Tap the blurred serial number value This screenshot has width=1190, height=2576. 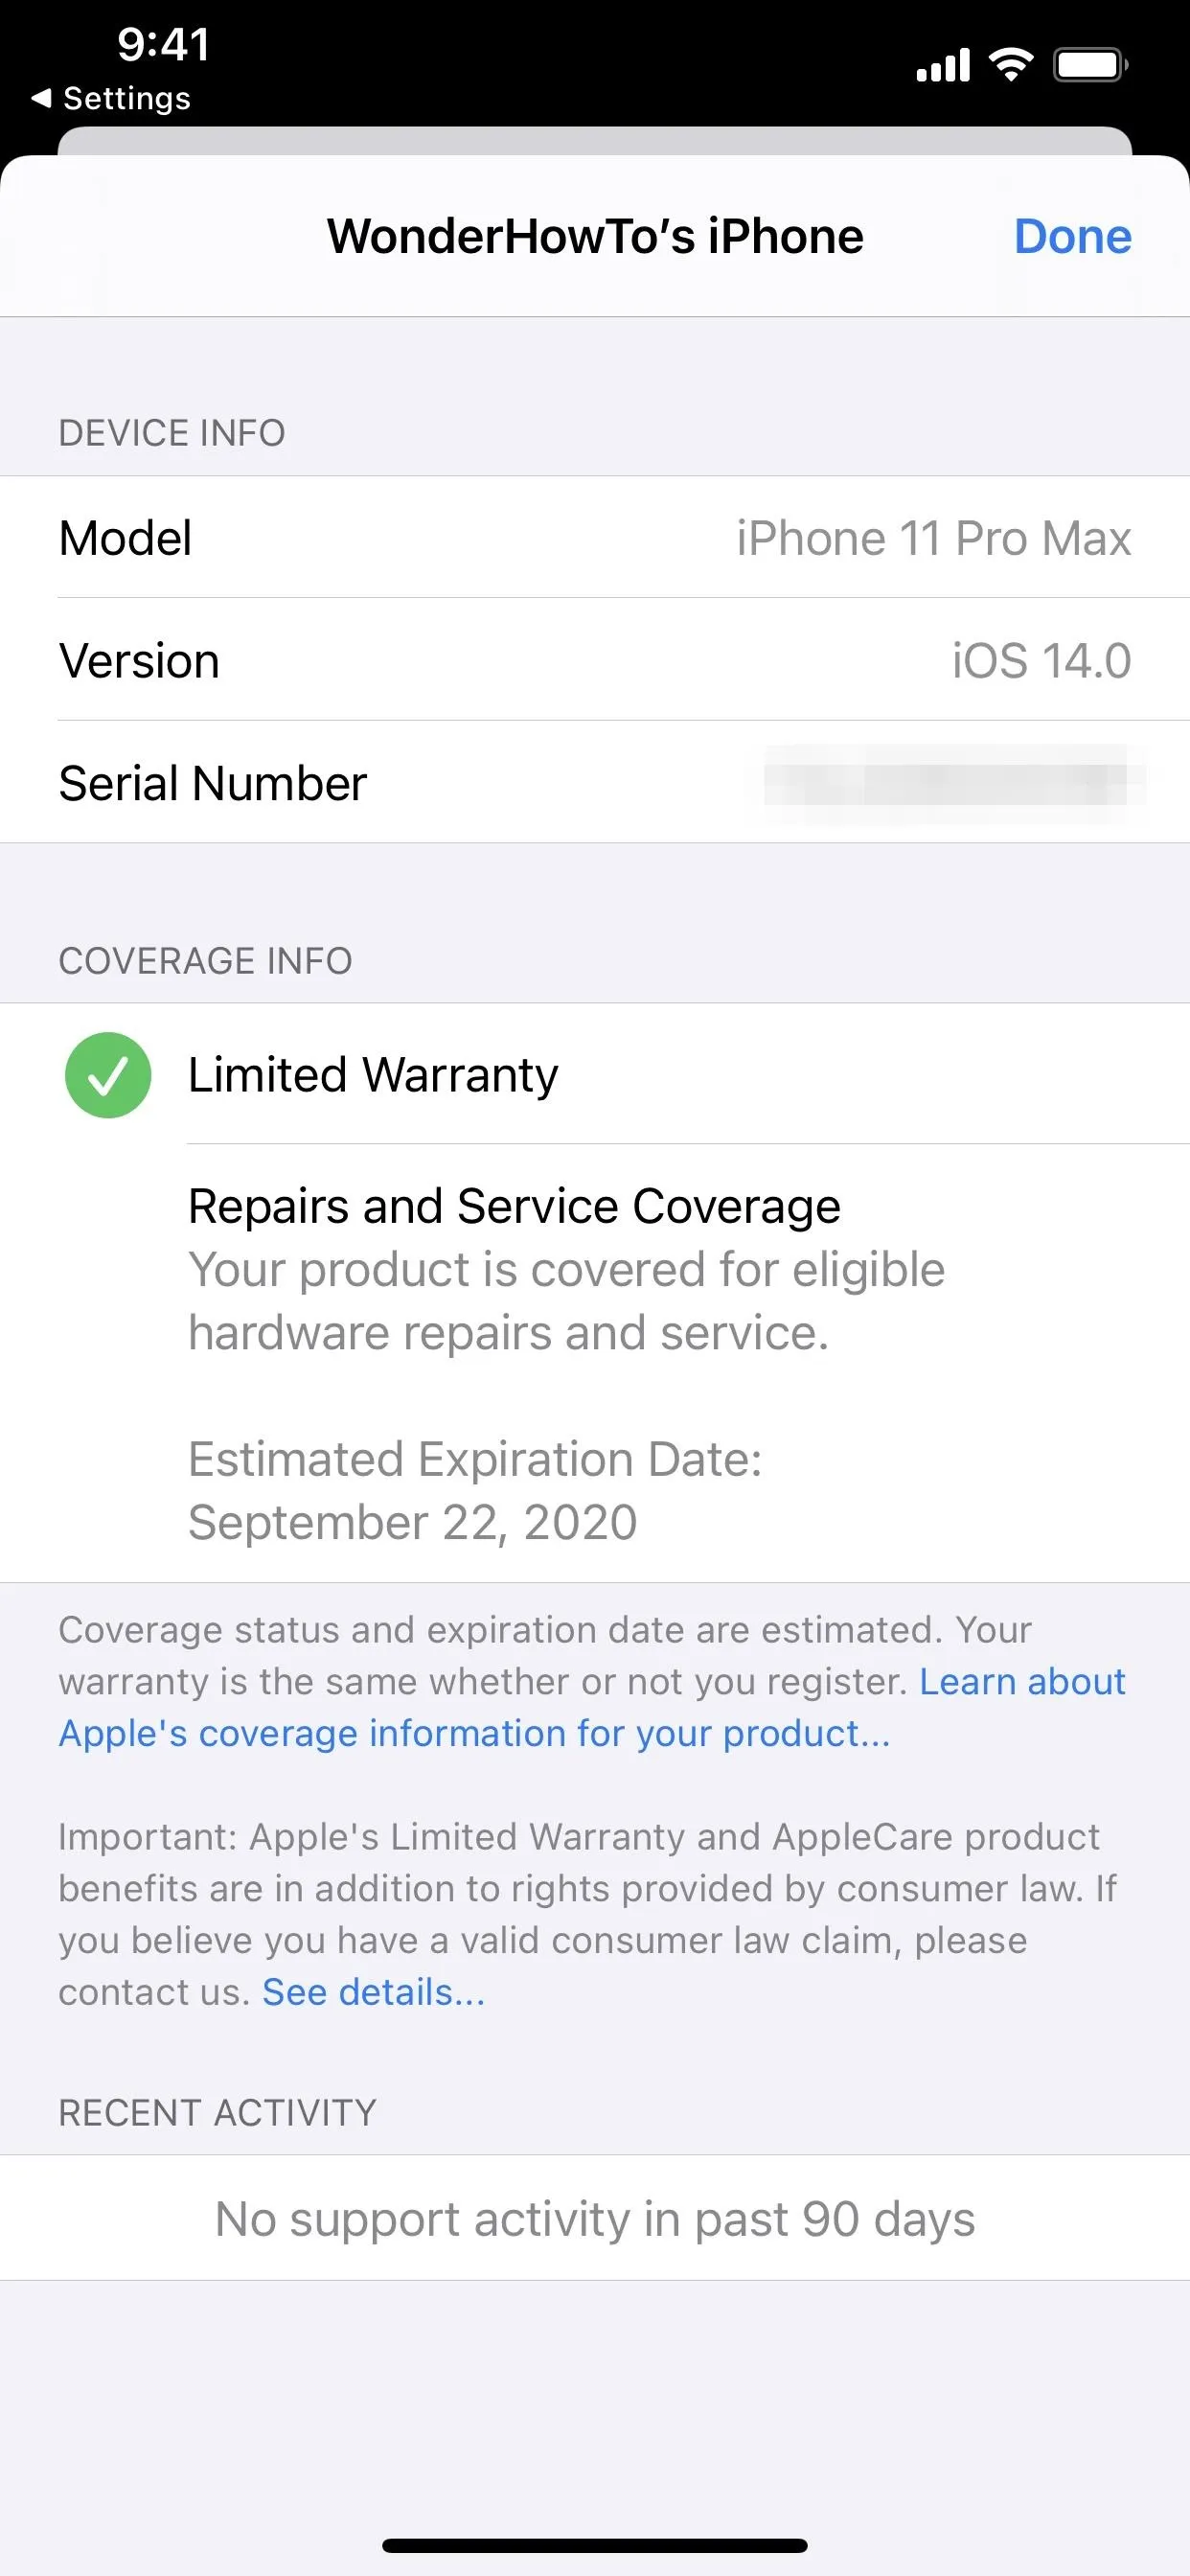click(953, 784)
